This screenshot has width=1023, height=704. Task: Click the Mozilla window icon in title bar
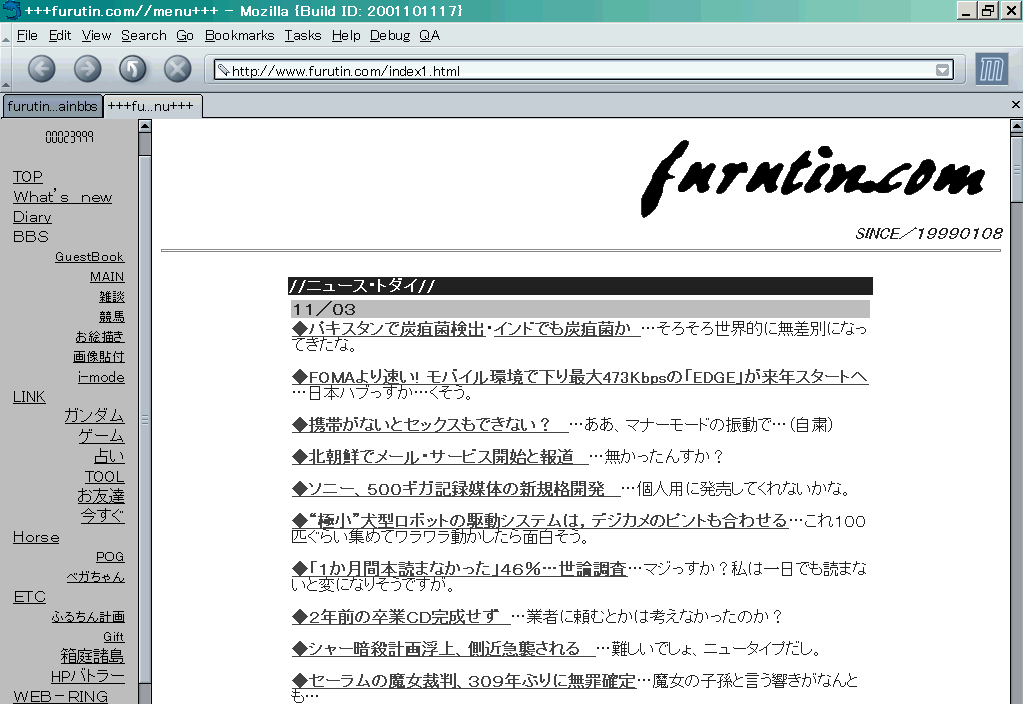coord(10,10)
